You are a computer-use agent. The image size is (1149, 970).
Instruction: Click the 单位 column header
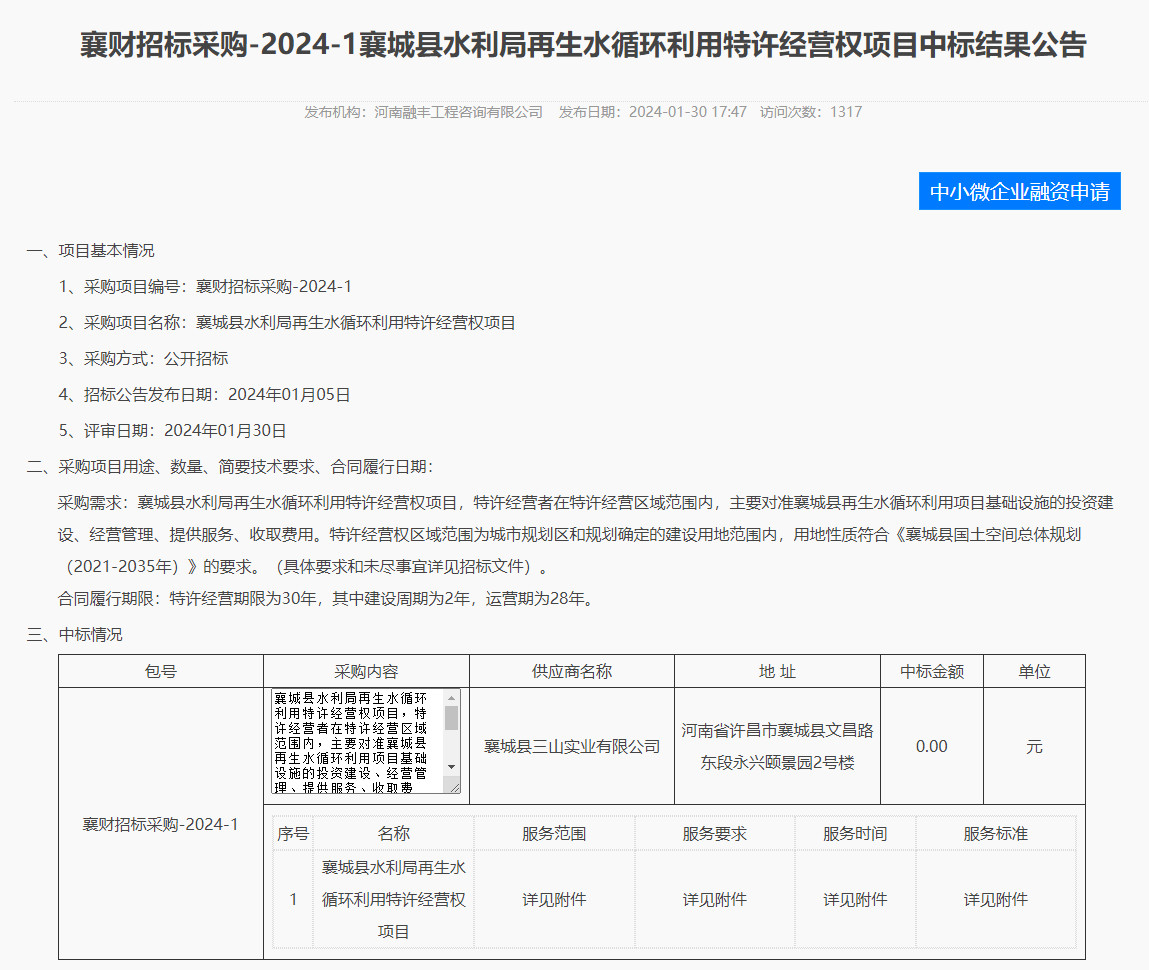tap(1034, 671)
